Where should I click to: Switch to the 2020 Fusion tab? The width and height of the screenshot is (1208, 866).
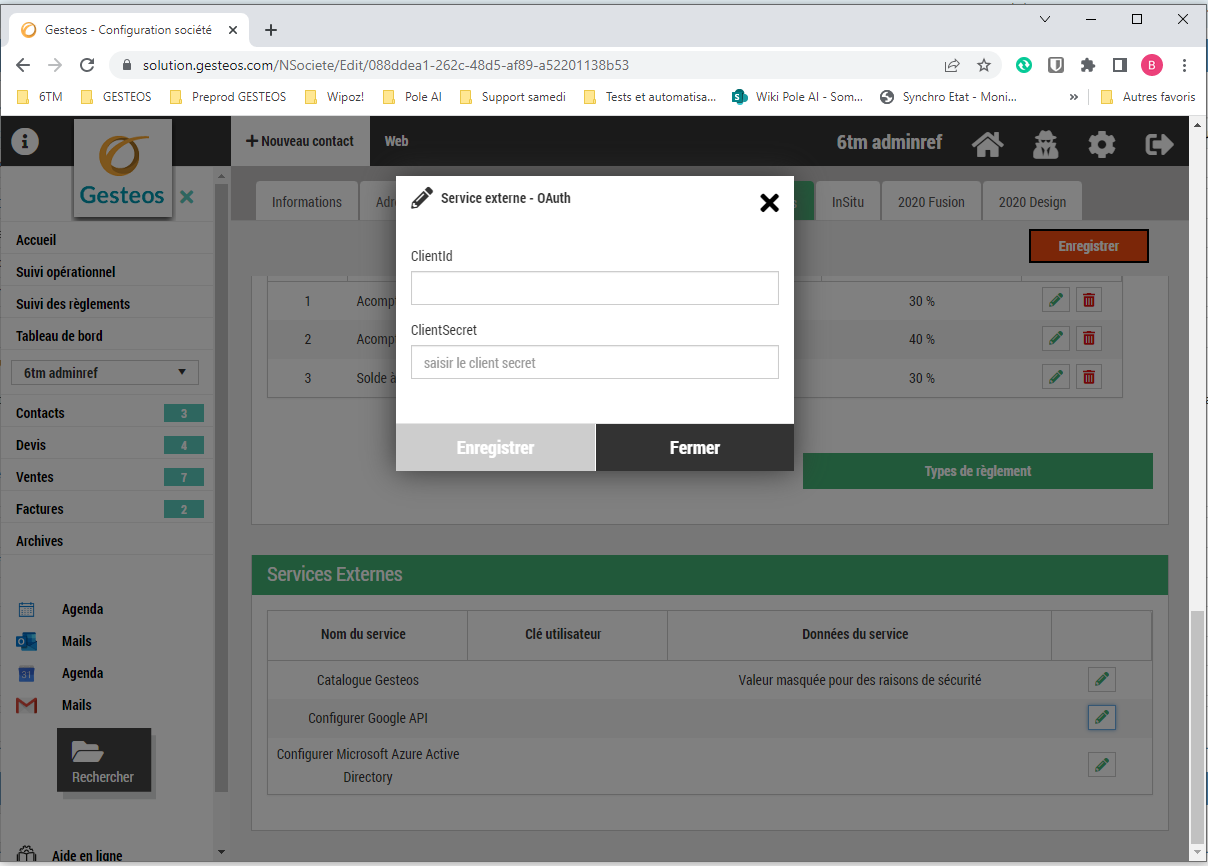tap(930, 202)
